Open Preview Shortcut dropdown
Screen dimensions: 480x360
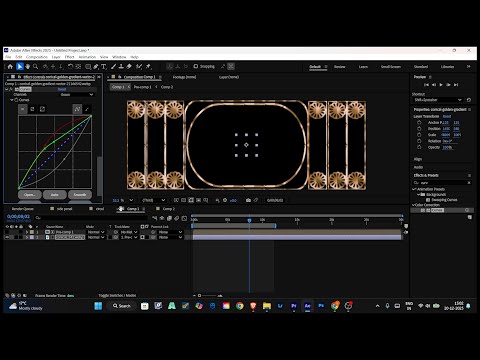tap(438, 100)
